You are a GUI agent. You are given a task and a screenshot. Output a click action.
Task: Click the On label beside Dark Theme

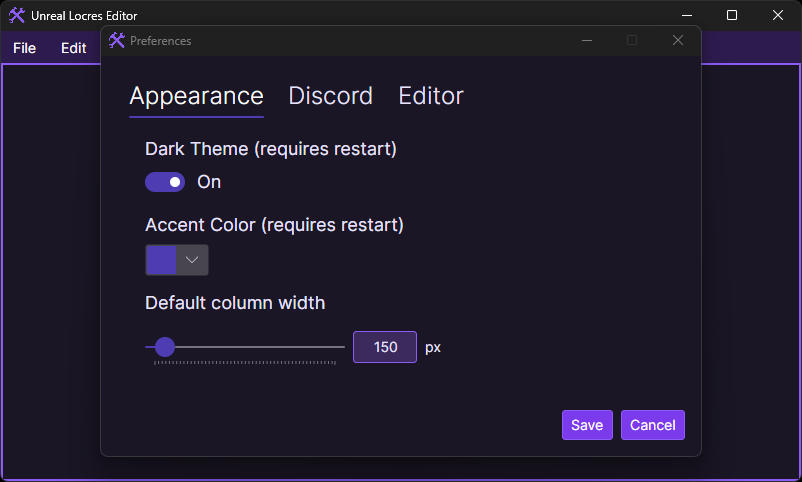209,182
